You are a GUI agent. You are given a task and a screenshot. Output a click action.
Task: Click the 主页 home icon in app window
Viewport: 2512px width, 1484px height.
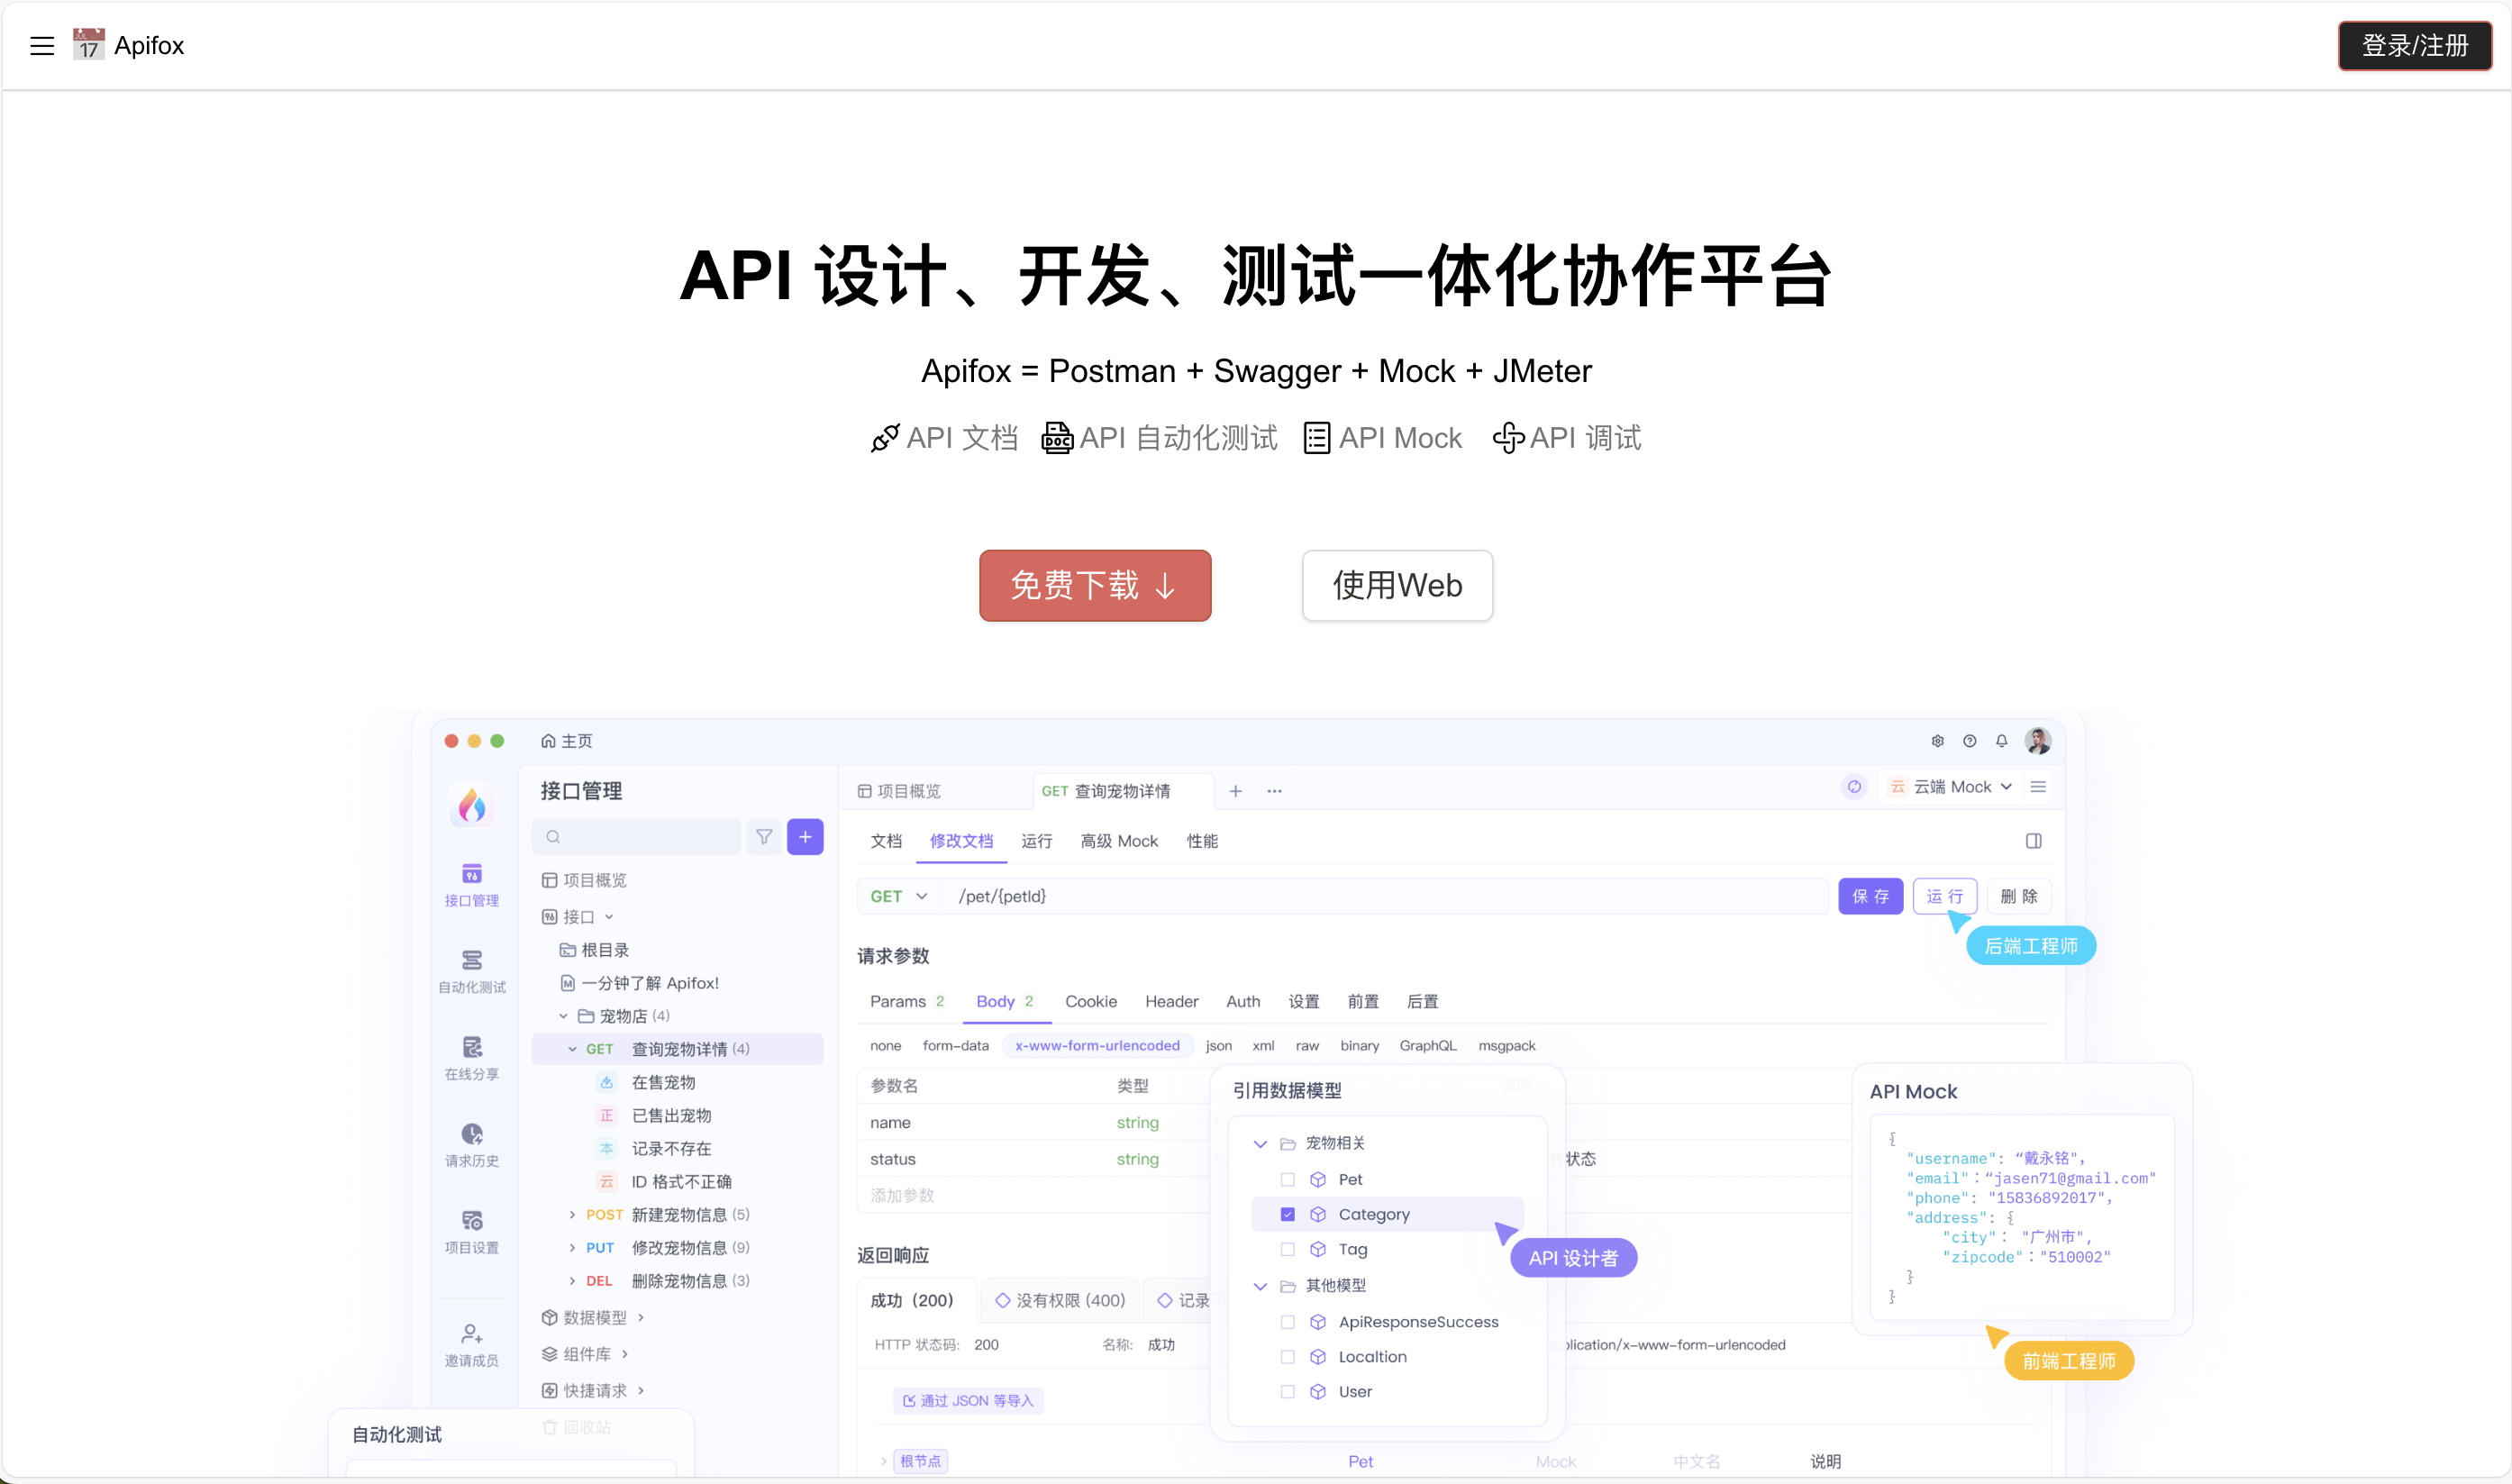click(548, 741)
